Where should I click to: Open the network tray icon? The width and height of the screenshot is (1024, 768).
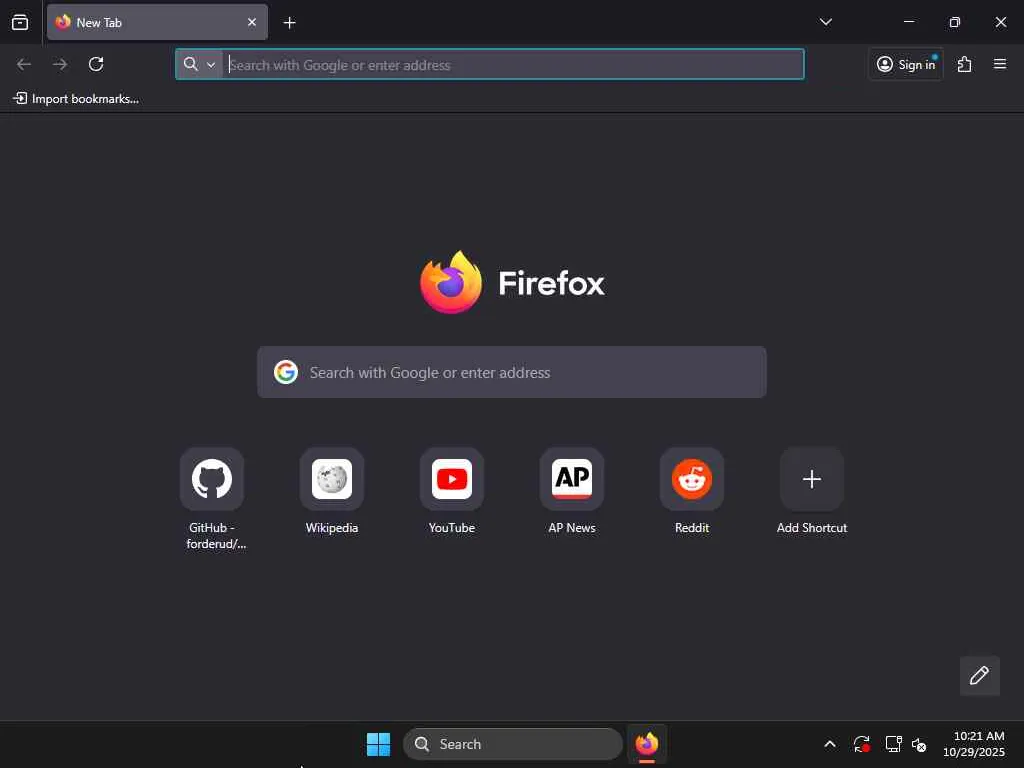pyautogui.click(x=893, y=744)
